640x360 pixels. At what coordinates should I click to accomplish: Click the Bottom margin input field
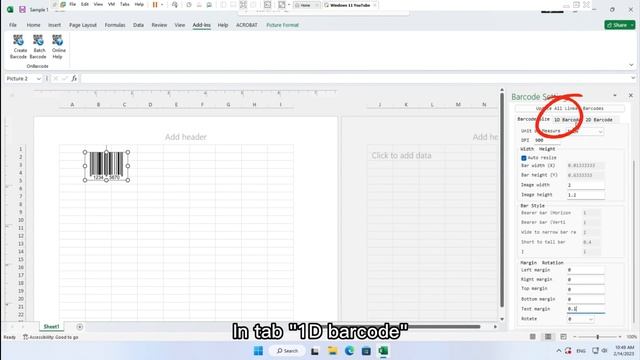pyautogui.click(x=586, y=299)
